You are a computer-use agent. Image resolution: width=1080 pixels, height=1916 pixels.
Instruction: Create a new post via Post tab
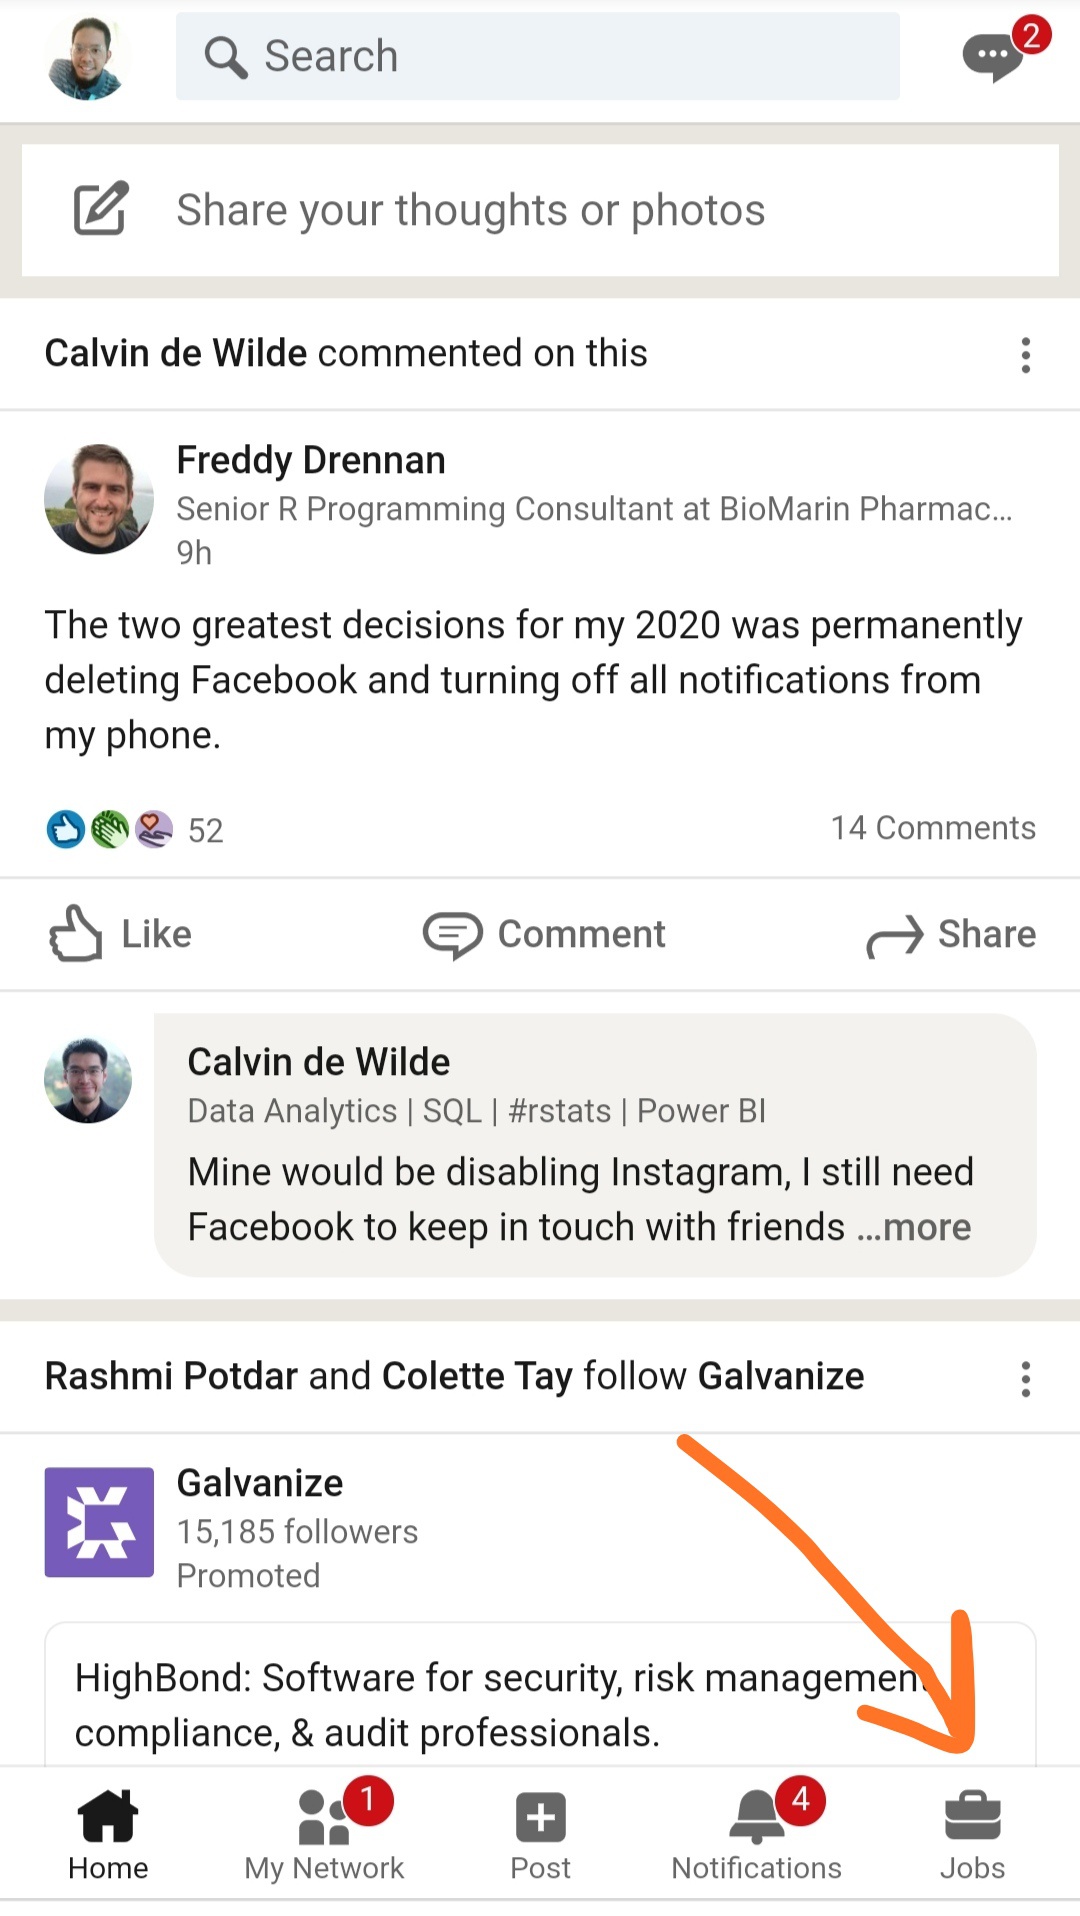[540, 1835]
